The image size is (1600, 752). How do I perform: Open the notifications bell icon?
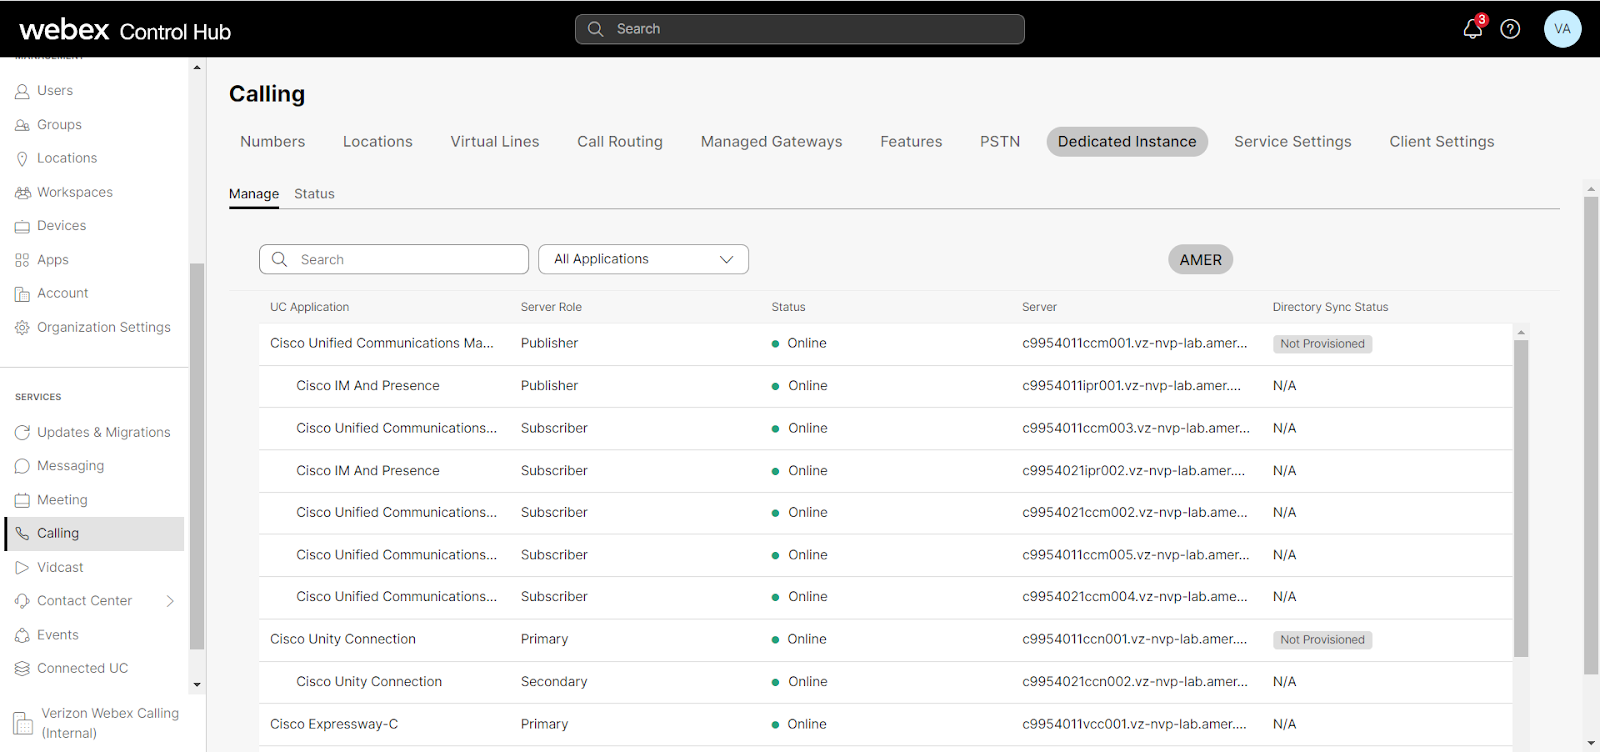pyautogui.click(x=1473, y=29)
